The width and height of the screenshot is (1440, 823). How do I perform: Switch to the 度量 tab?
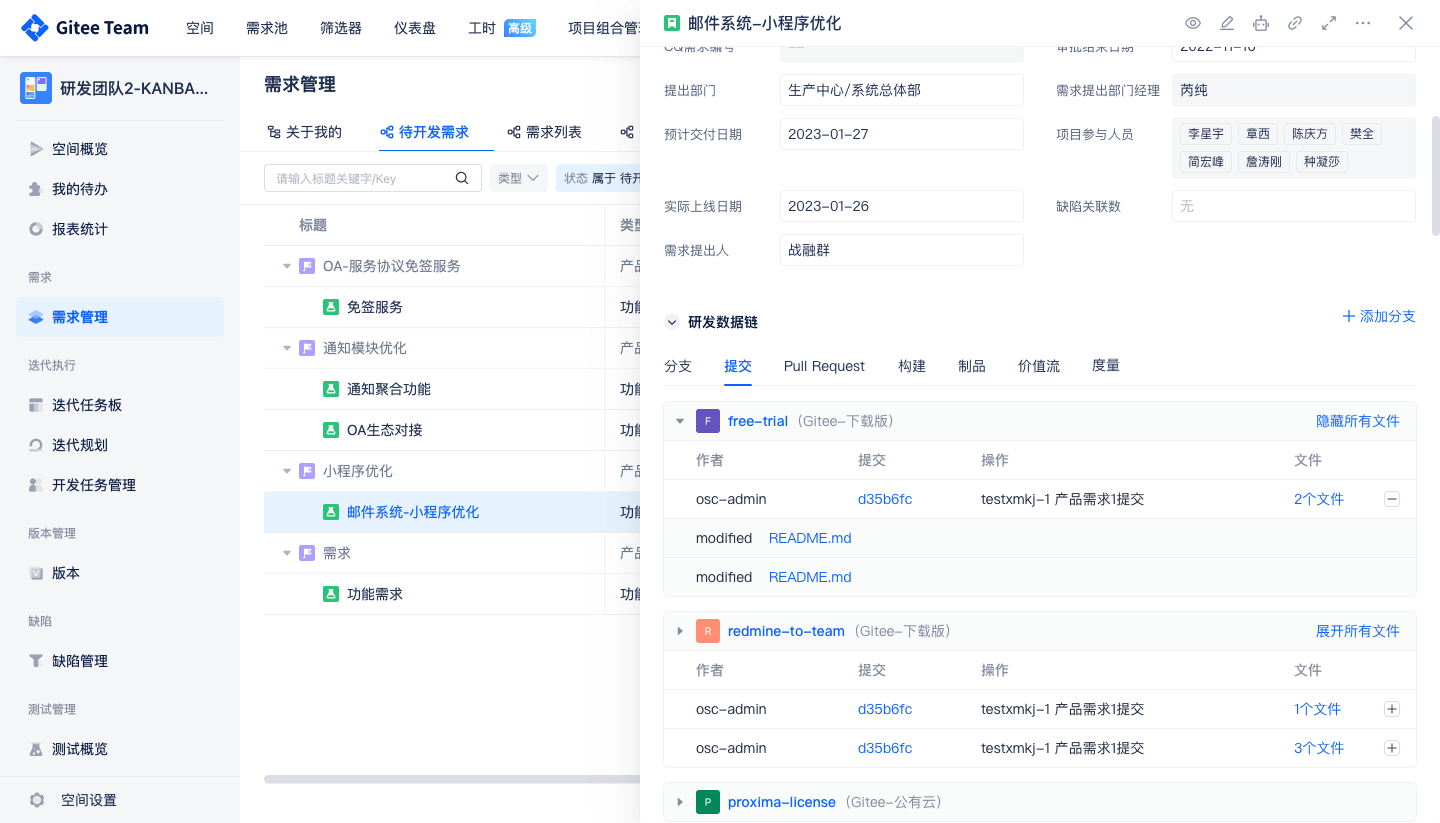(x=1106, y=366)
